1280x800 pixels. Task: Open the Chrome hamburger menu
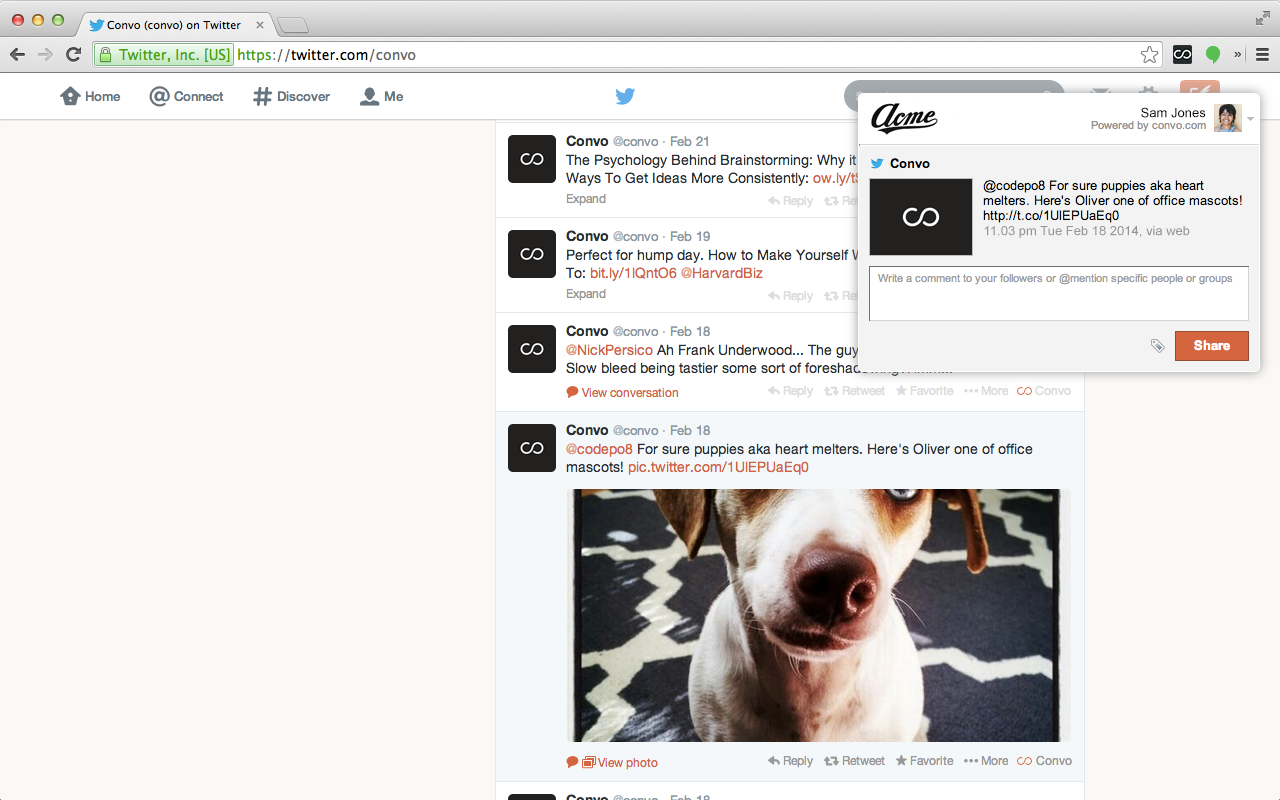click(1262, 55)
